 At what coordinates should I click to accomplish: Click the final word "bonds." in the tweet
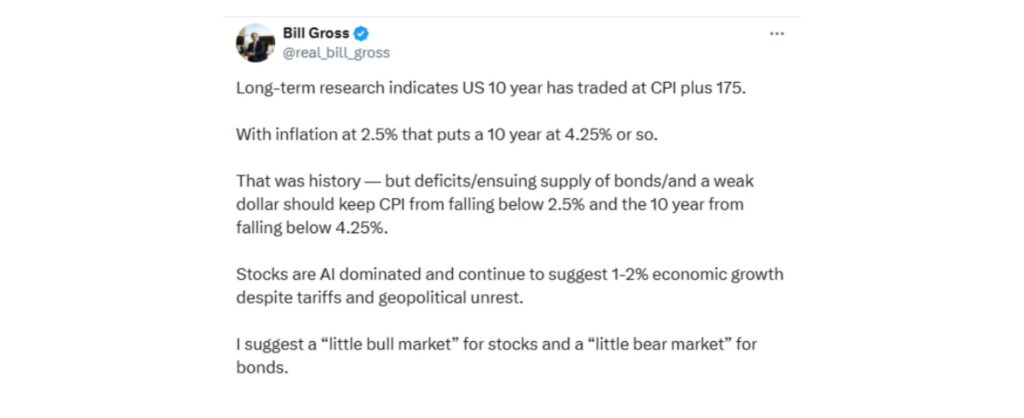(x=259, y=367)
